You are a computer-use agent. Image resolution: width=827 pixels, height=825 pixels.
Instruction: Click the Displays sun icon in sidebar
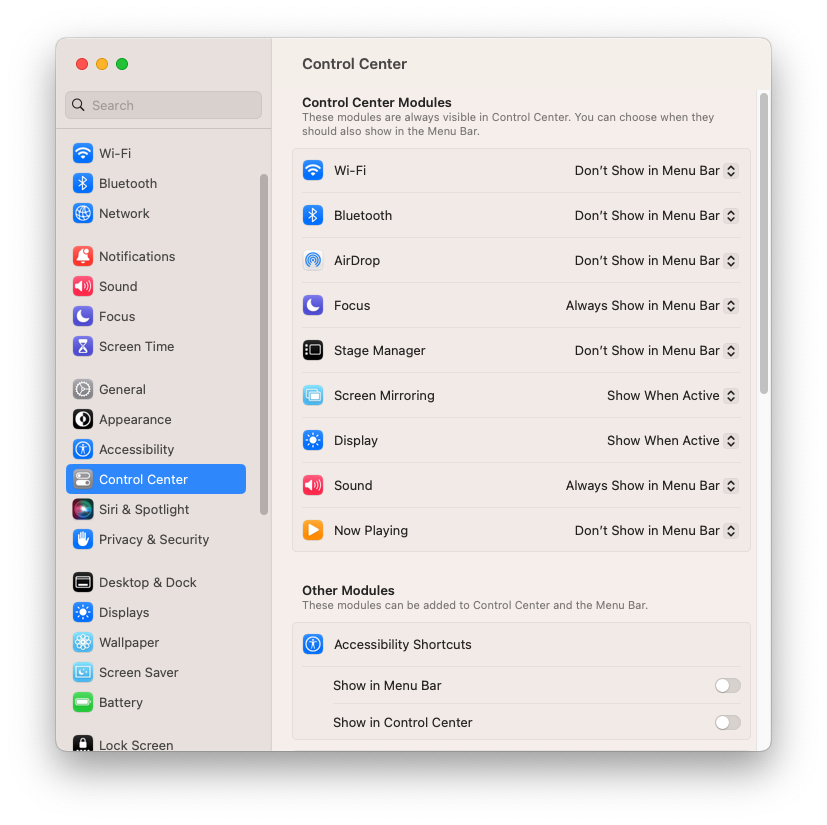[83, 612]
